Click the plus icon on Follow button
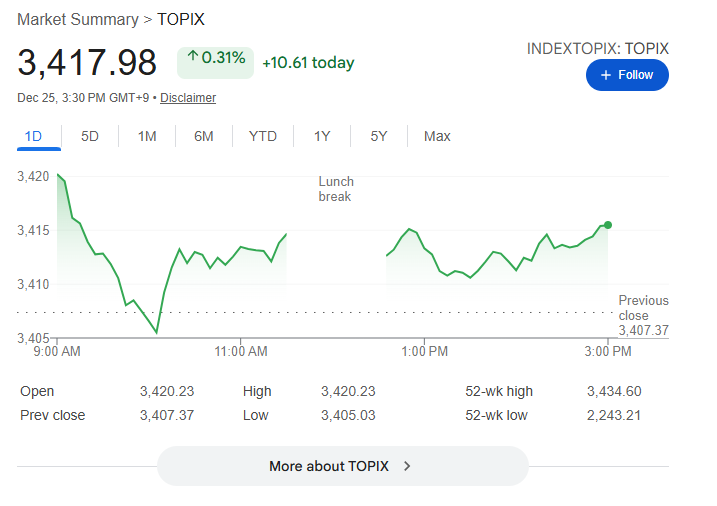The height and width of the screenshot is (506, 717). [605, 75]
